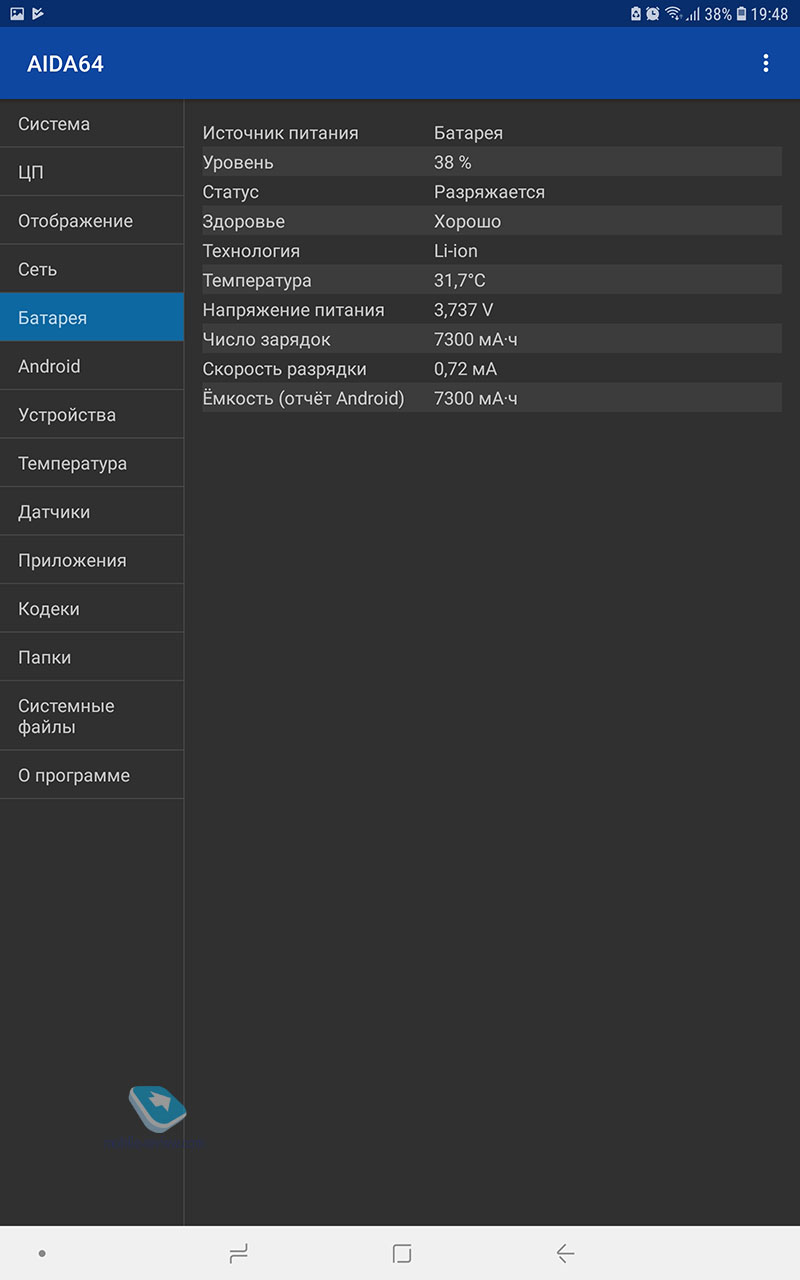800x1280 pixels.
Task: Click the Технология row label
Action: pos(251,251)
